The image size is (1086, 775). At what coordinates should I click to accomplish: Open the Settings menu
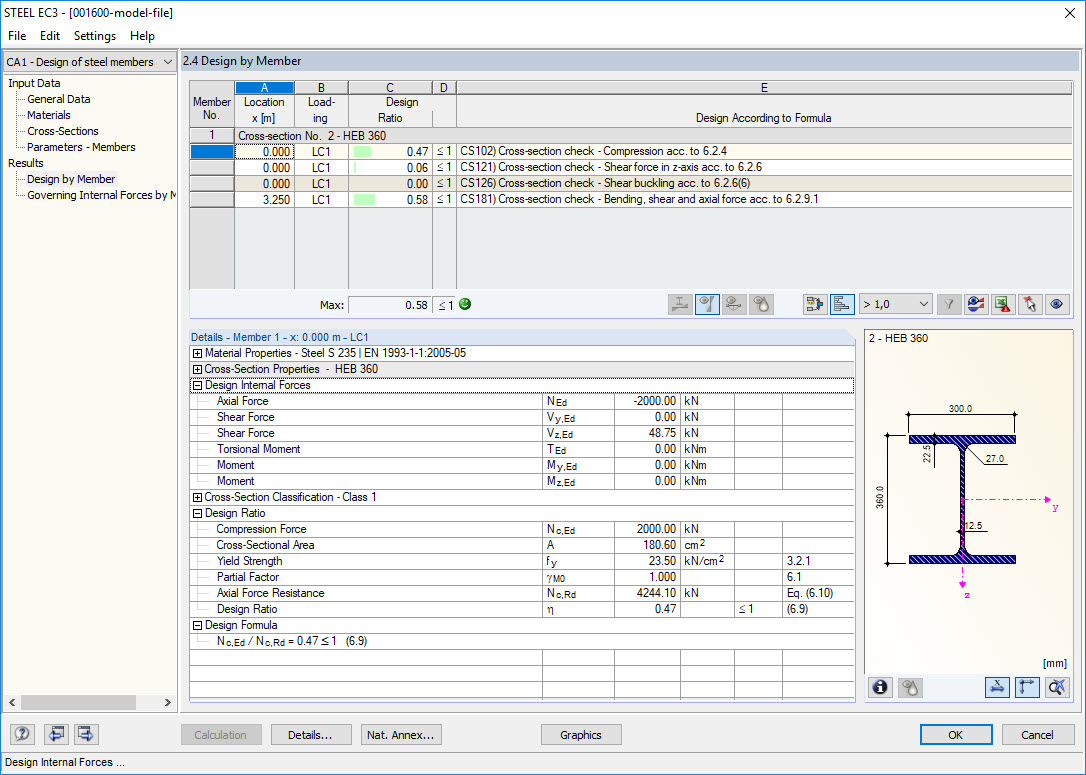tap(94, 36)
